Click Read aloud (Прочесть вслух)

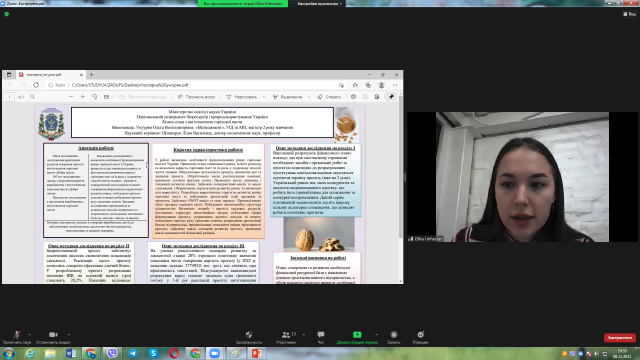pos(196,97)
